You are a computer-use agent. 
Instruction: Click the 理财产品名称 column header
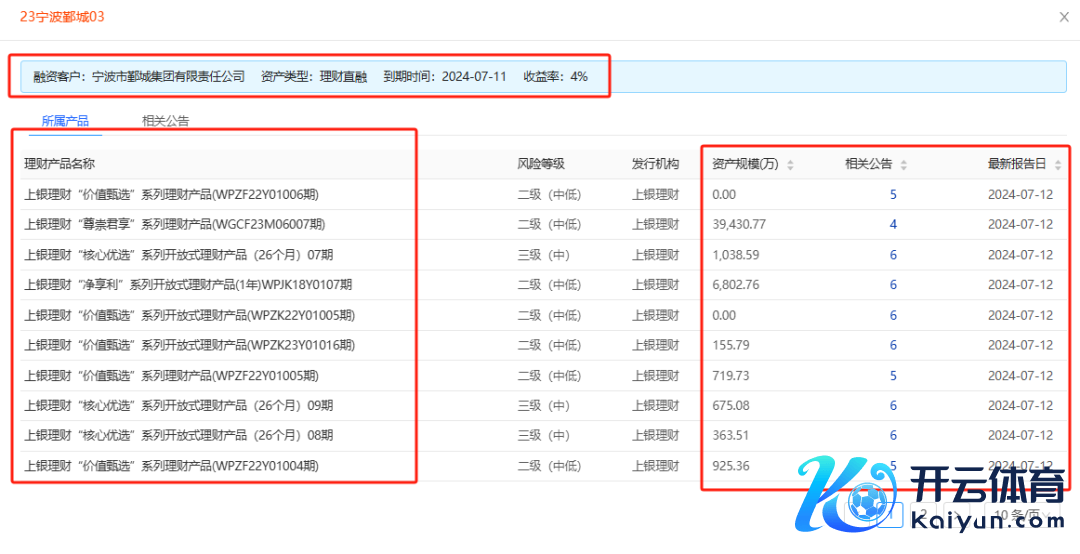pos(59,164)
